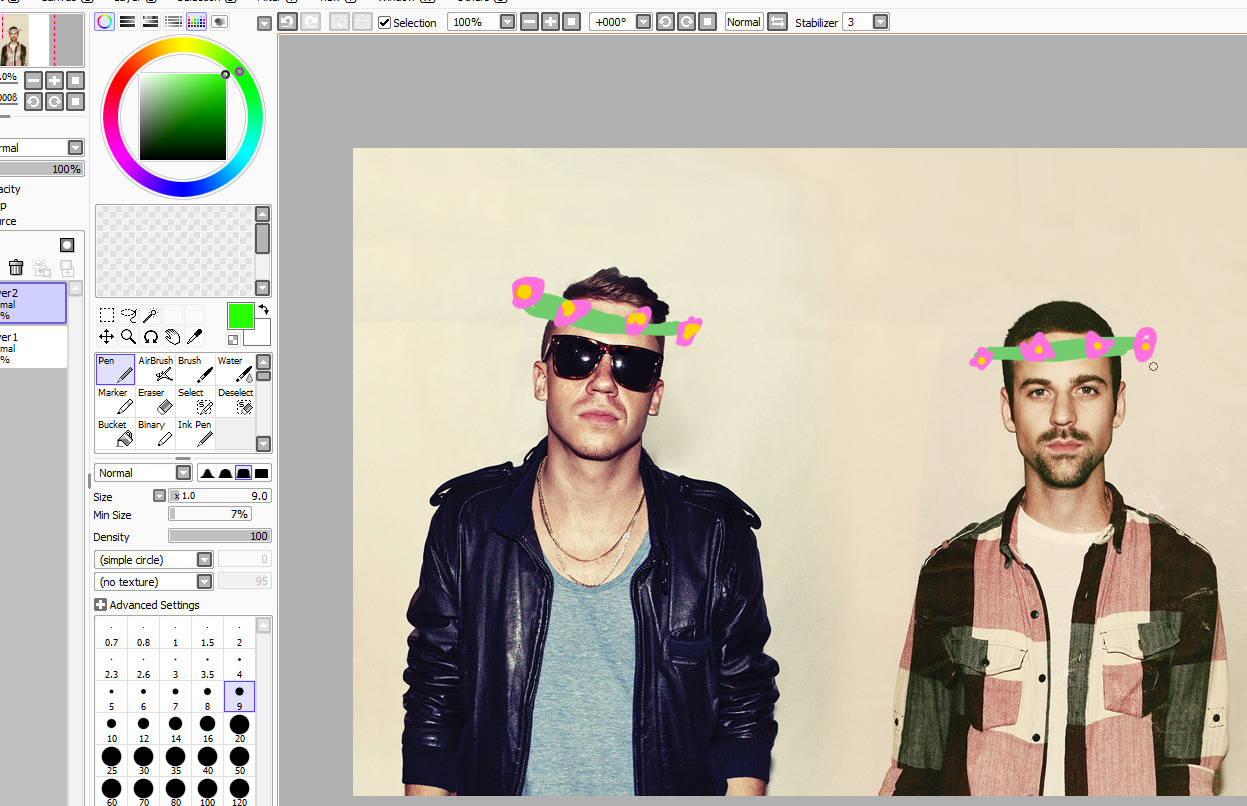Select the flat black brush edge shape

[262, 473]
